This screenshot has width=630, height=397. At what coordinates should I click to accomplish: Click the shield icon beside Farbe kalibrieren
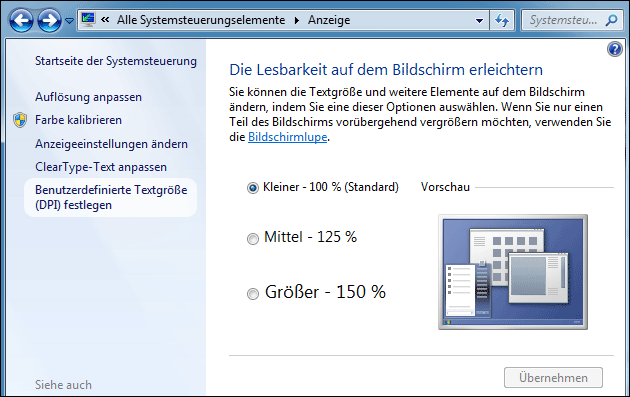pyautogui.click(x=20, y=120)
